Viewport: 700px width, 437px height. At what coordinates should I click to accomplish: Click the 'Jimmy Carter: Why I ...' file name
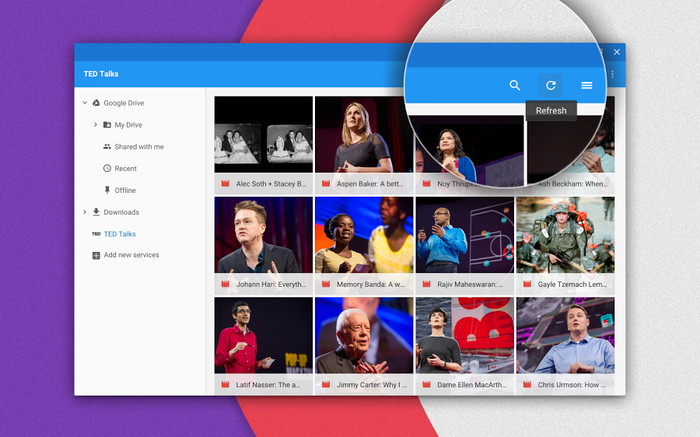pos(371,384)
